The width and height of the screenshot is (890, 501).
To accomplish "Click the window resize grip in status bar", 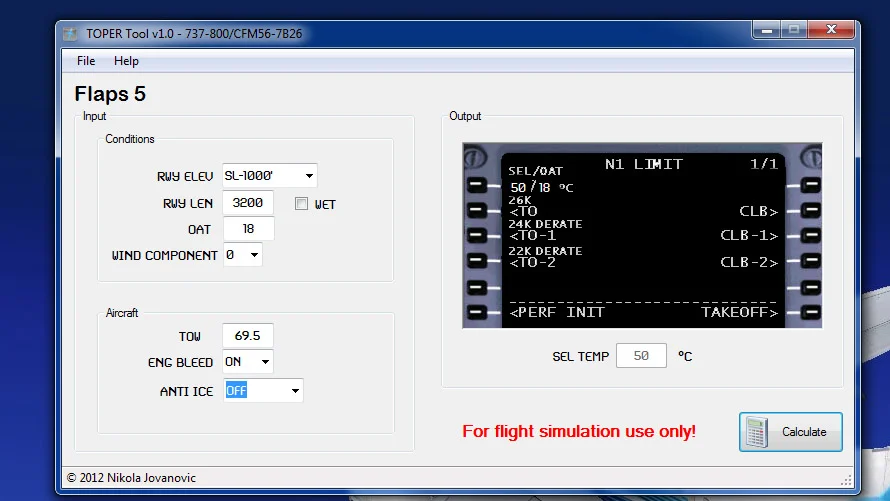I will click(846, 480).
